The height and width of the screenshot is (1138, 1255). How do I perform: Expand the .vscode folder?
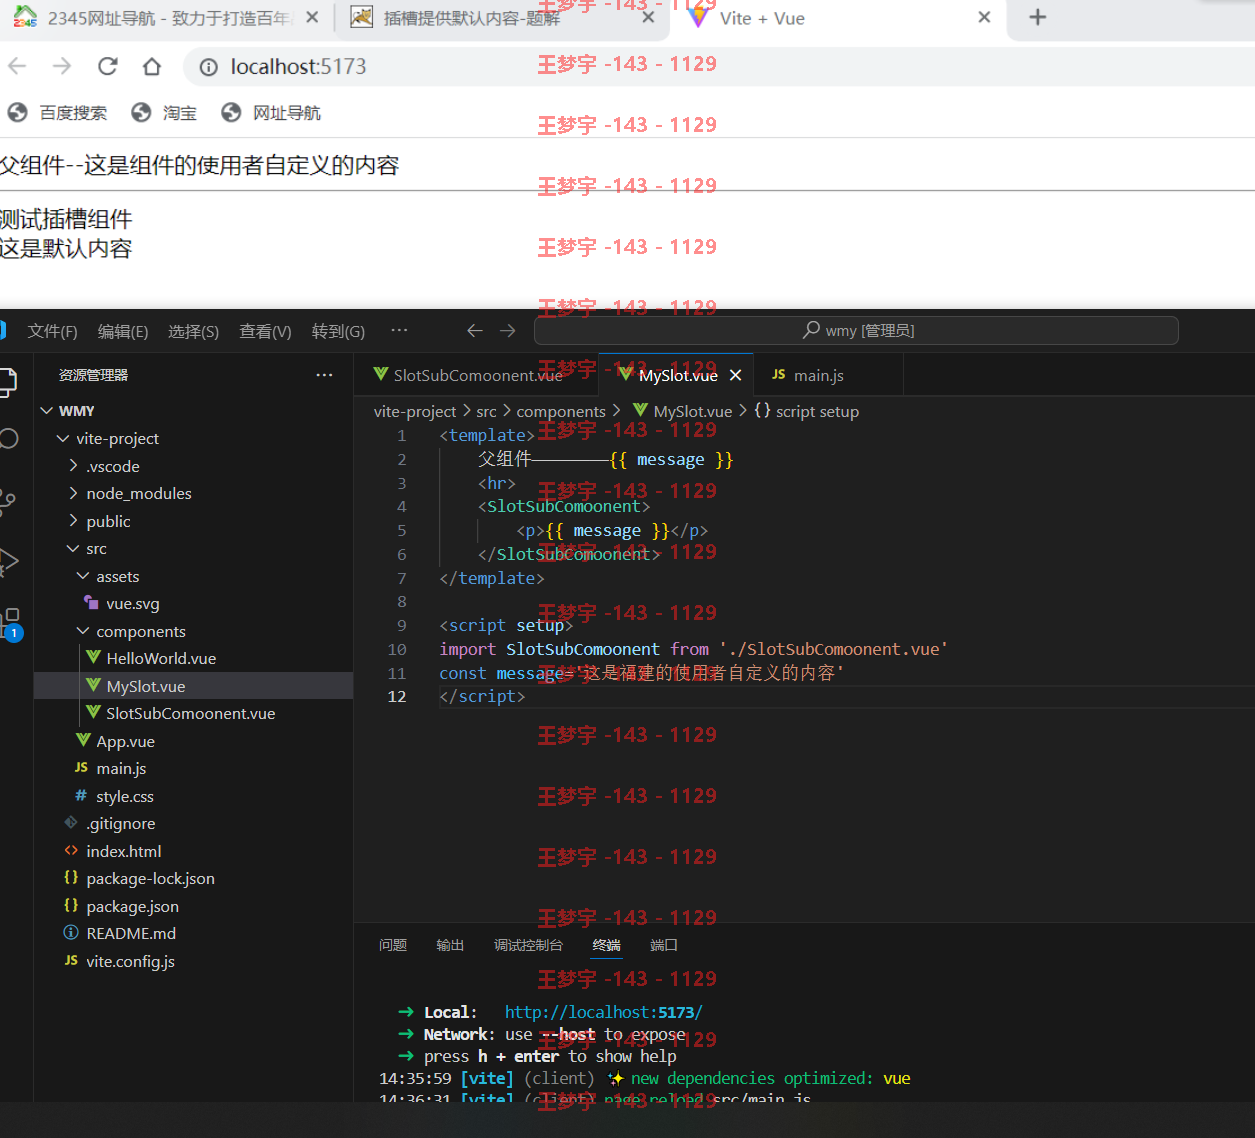click(73, 466)
